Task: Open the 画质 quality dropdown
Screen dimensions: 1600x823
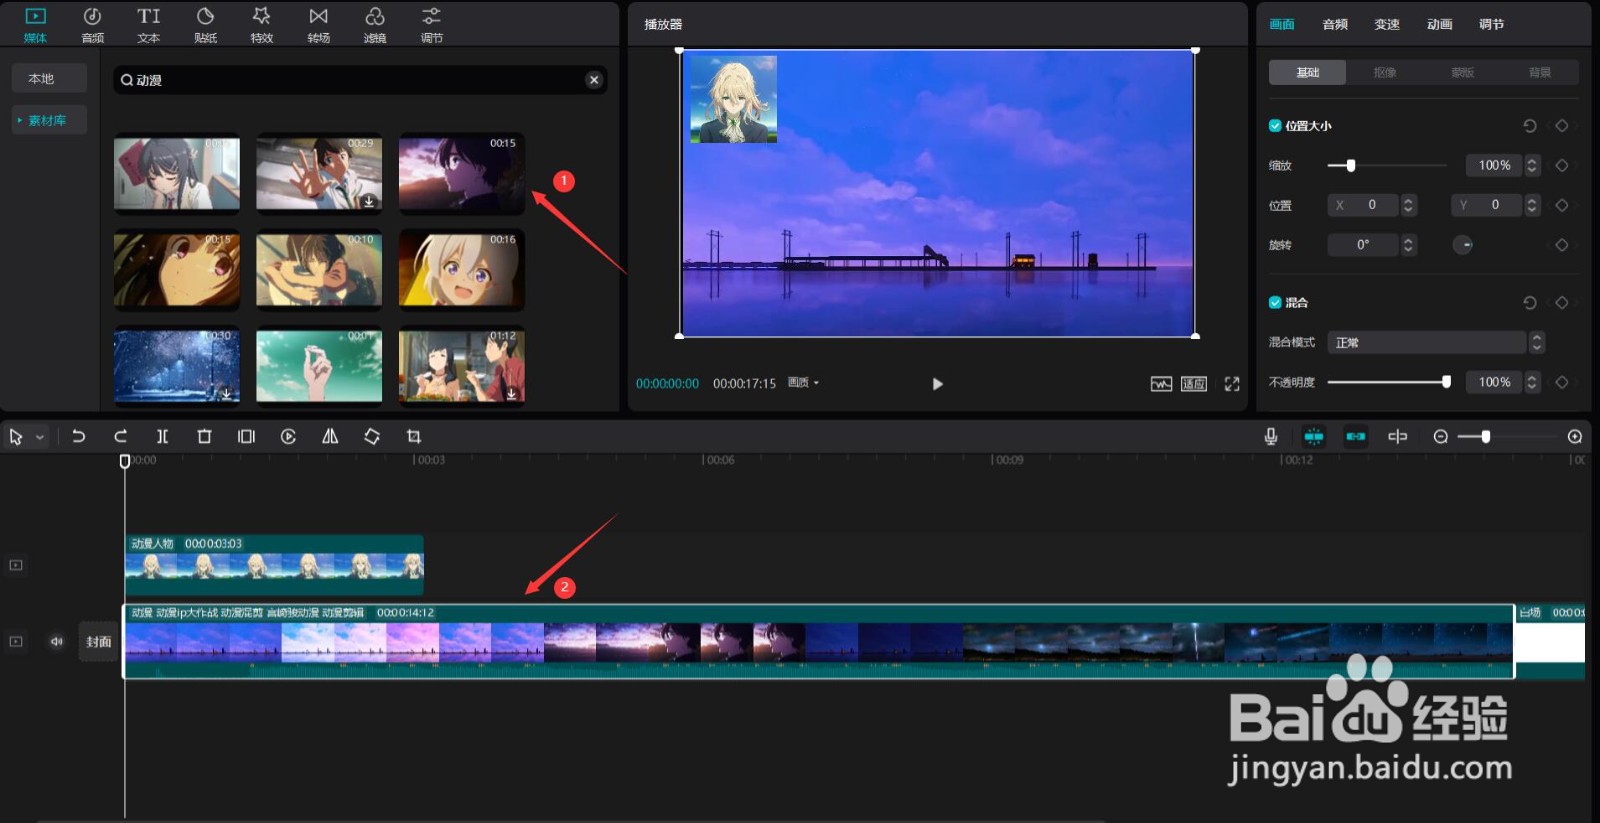Action: (803, 383)
